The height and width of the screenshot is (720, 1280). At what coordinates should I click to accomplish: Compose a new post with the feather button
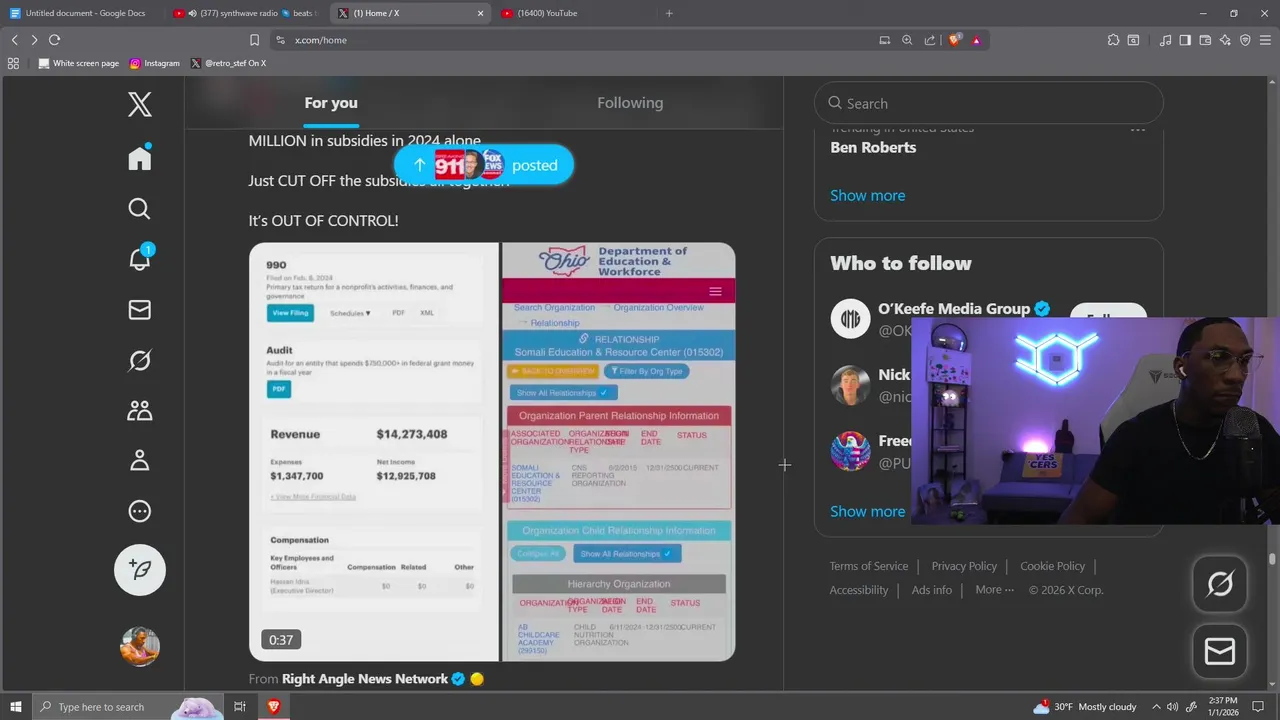140,570
